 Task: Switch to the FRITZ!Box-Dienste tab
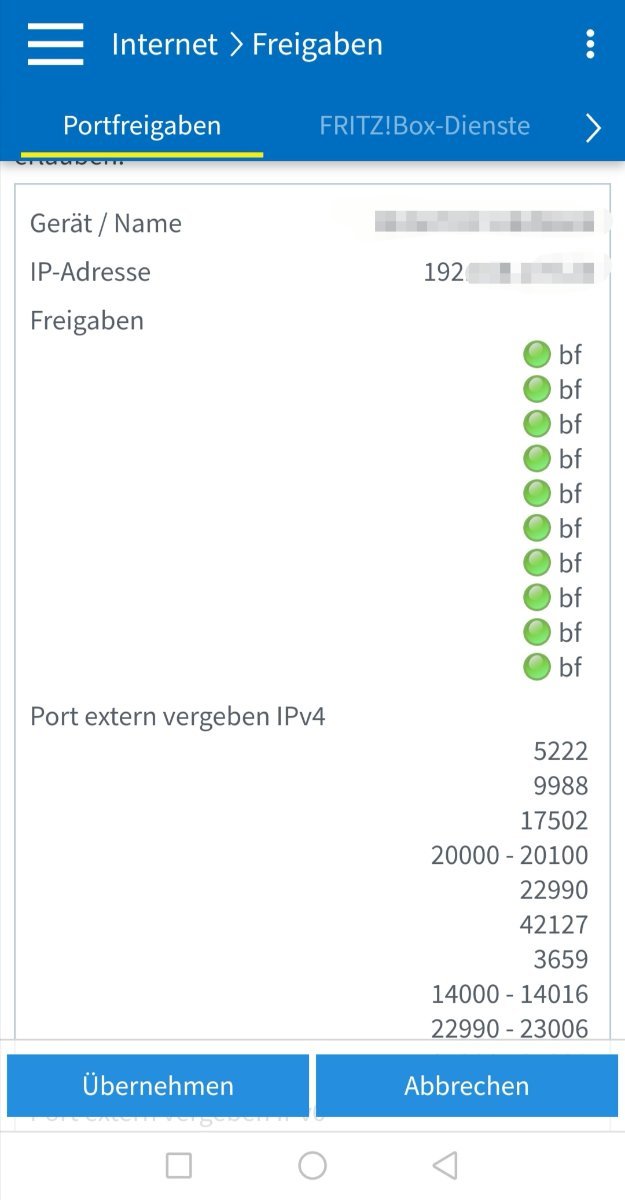[425, 126]
